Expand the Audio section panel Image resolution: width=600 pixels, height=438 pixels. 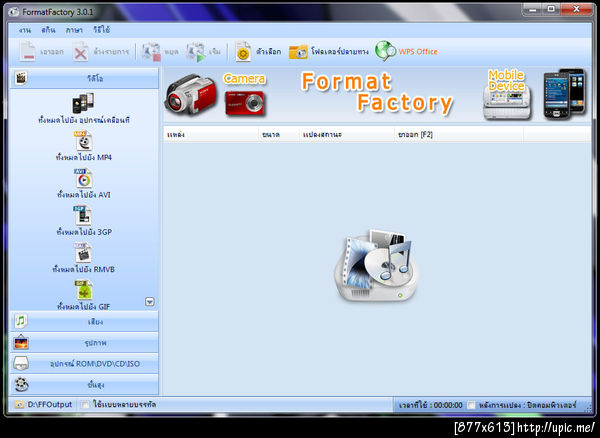(84, 321)
